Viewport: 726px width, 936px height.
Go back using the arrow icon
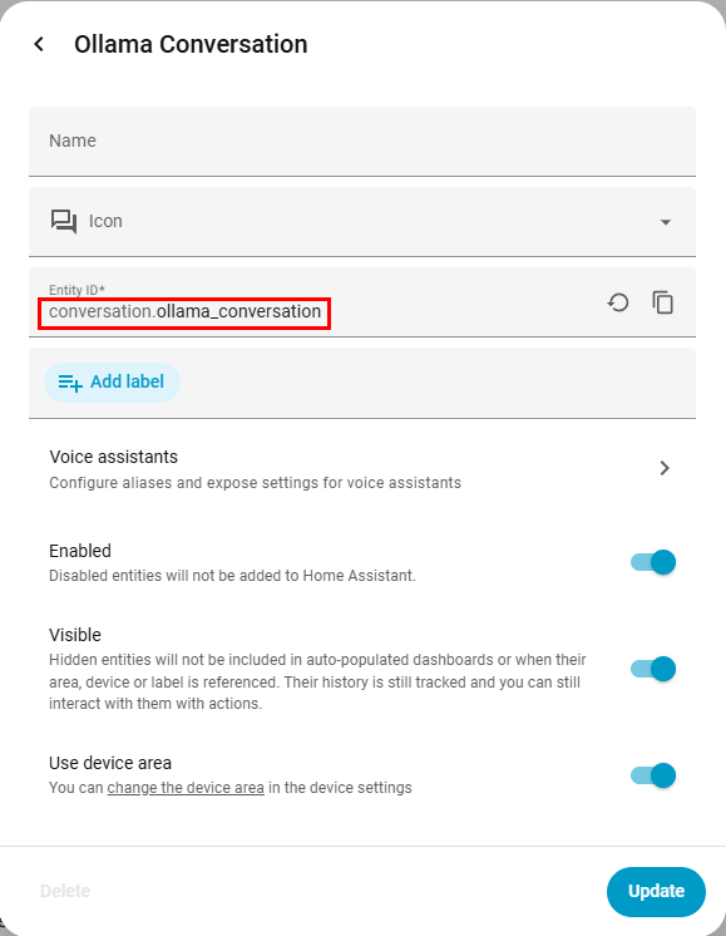39,44
